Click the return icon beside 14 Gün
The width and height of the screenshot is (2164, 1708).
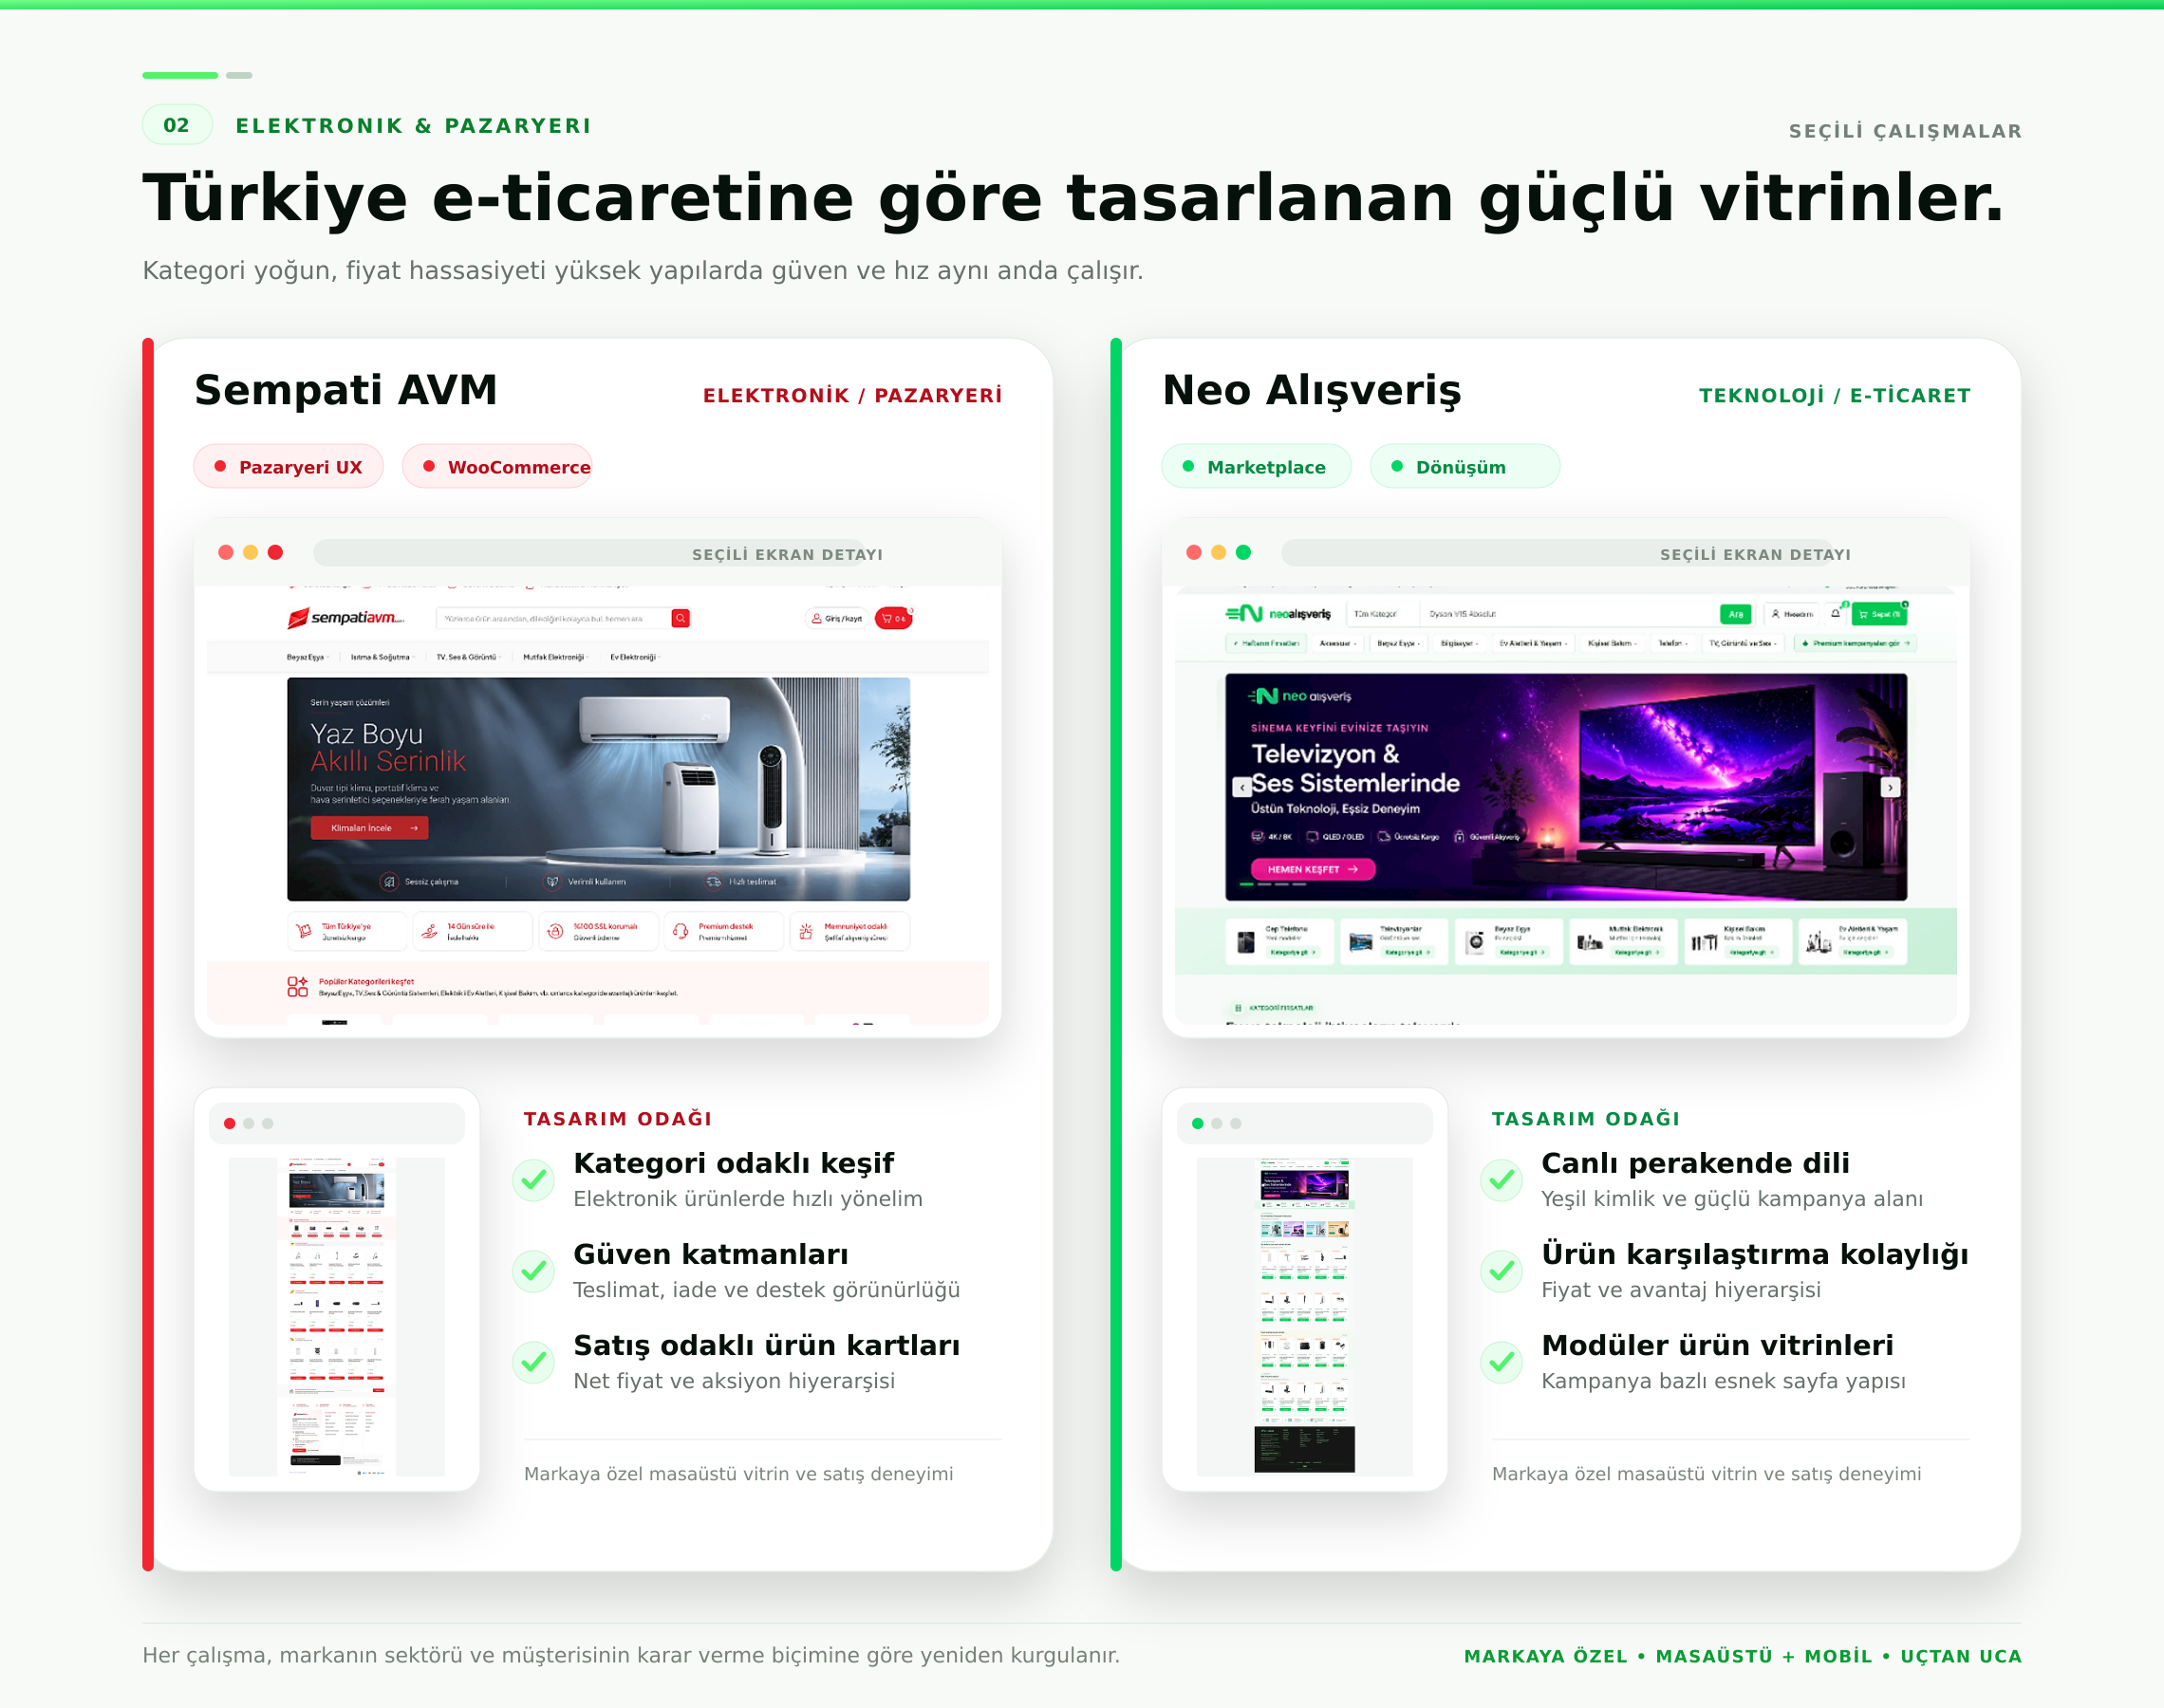tap(430, 931)
